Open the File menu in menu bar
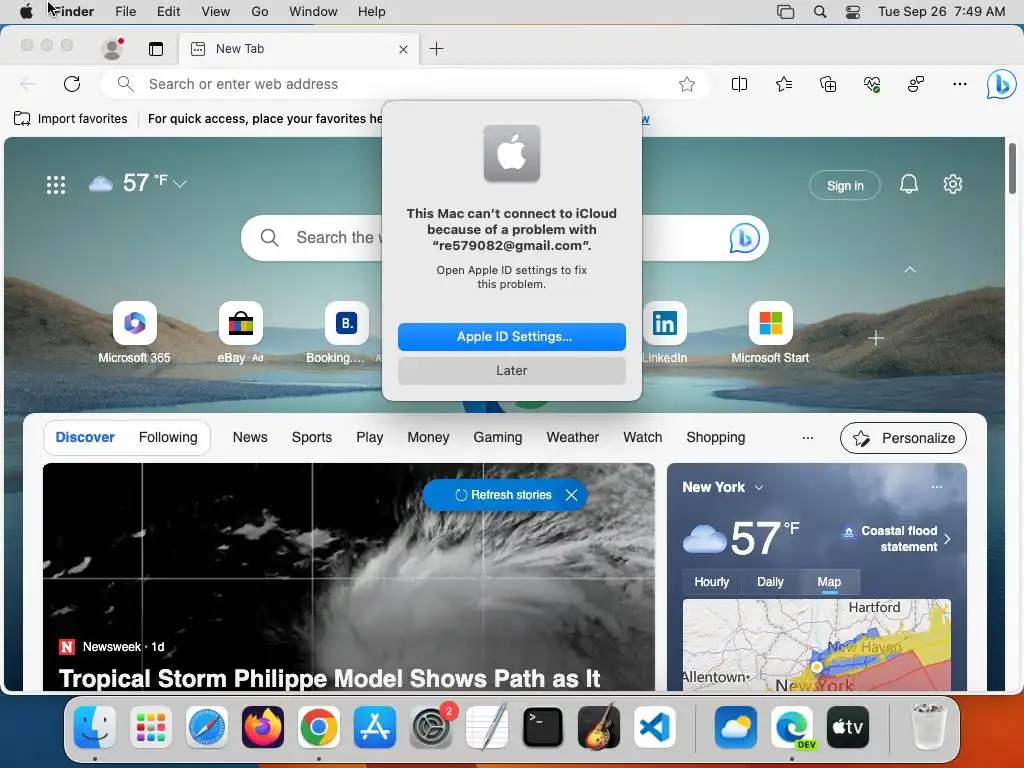 pos(125,12)
